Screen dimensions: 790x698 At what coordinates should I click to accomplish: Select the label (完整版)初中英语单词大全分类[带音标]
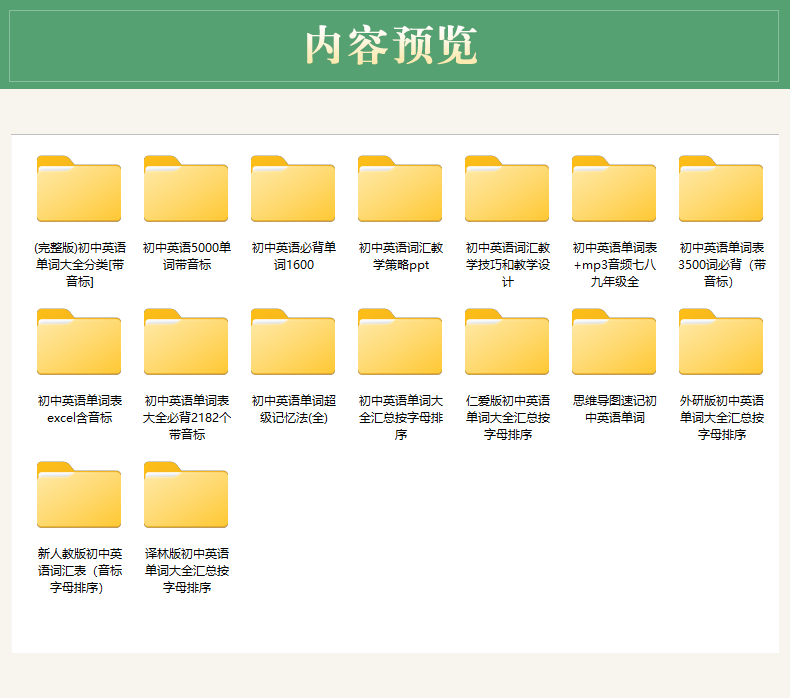80,265
